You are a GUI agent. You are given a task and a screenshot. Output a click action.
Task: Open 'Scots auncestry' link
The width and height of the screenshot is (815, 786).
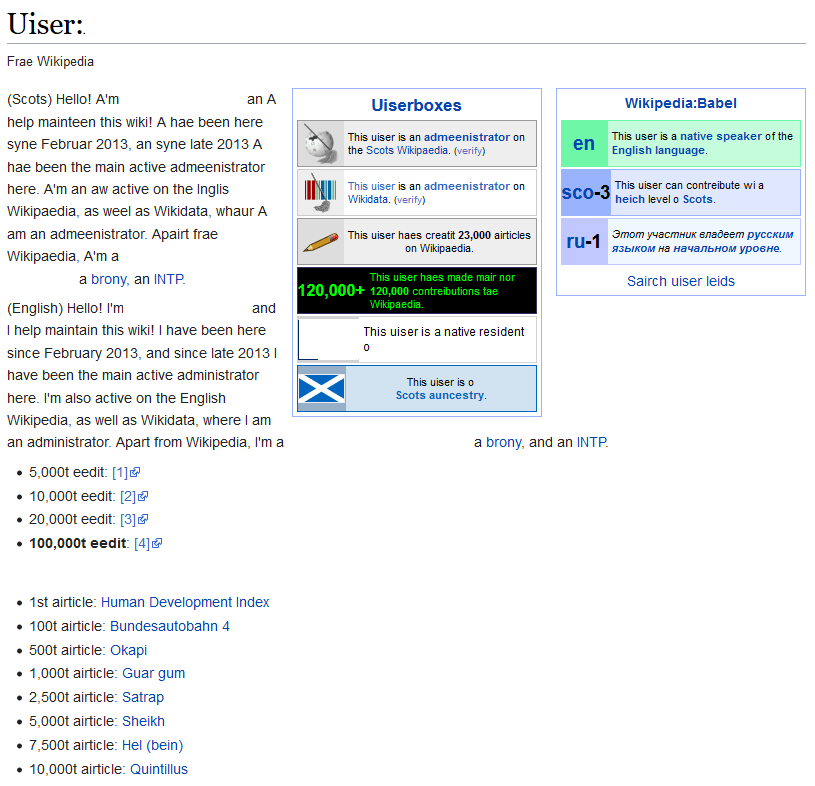tap(440, 395)
